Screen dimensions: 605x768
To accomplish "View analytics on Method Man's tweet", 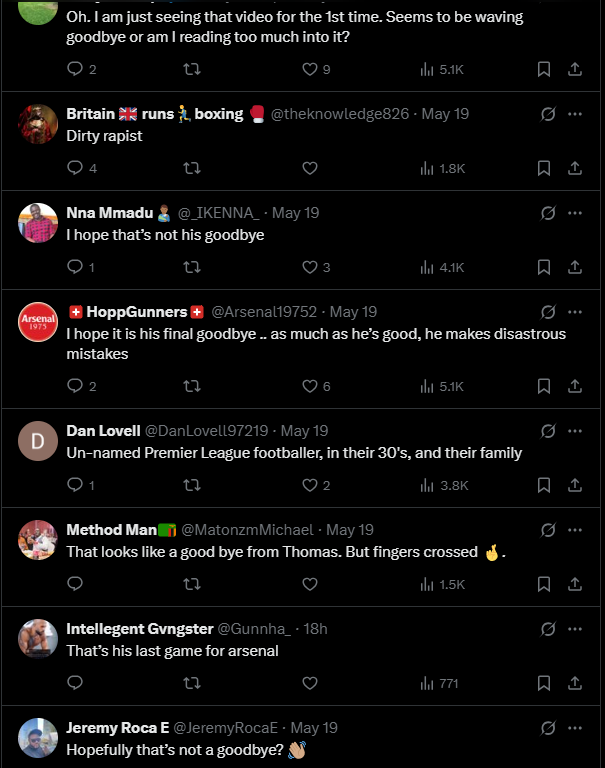I will 441,584.
